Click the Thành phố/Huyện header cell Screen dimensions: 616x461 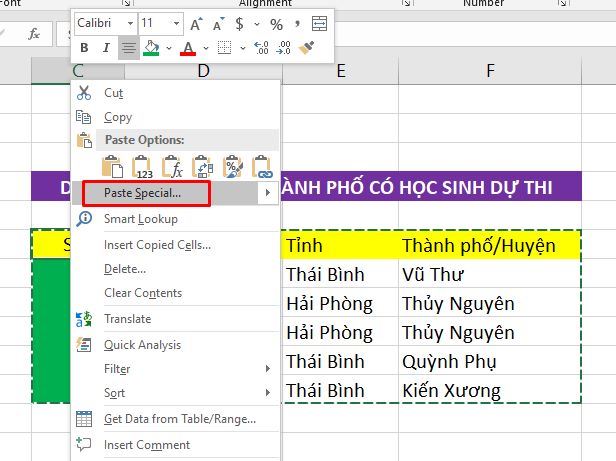(490, 245)
